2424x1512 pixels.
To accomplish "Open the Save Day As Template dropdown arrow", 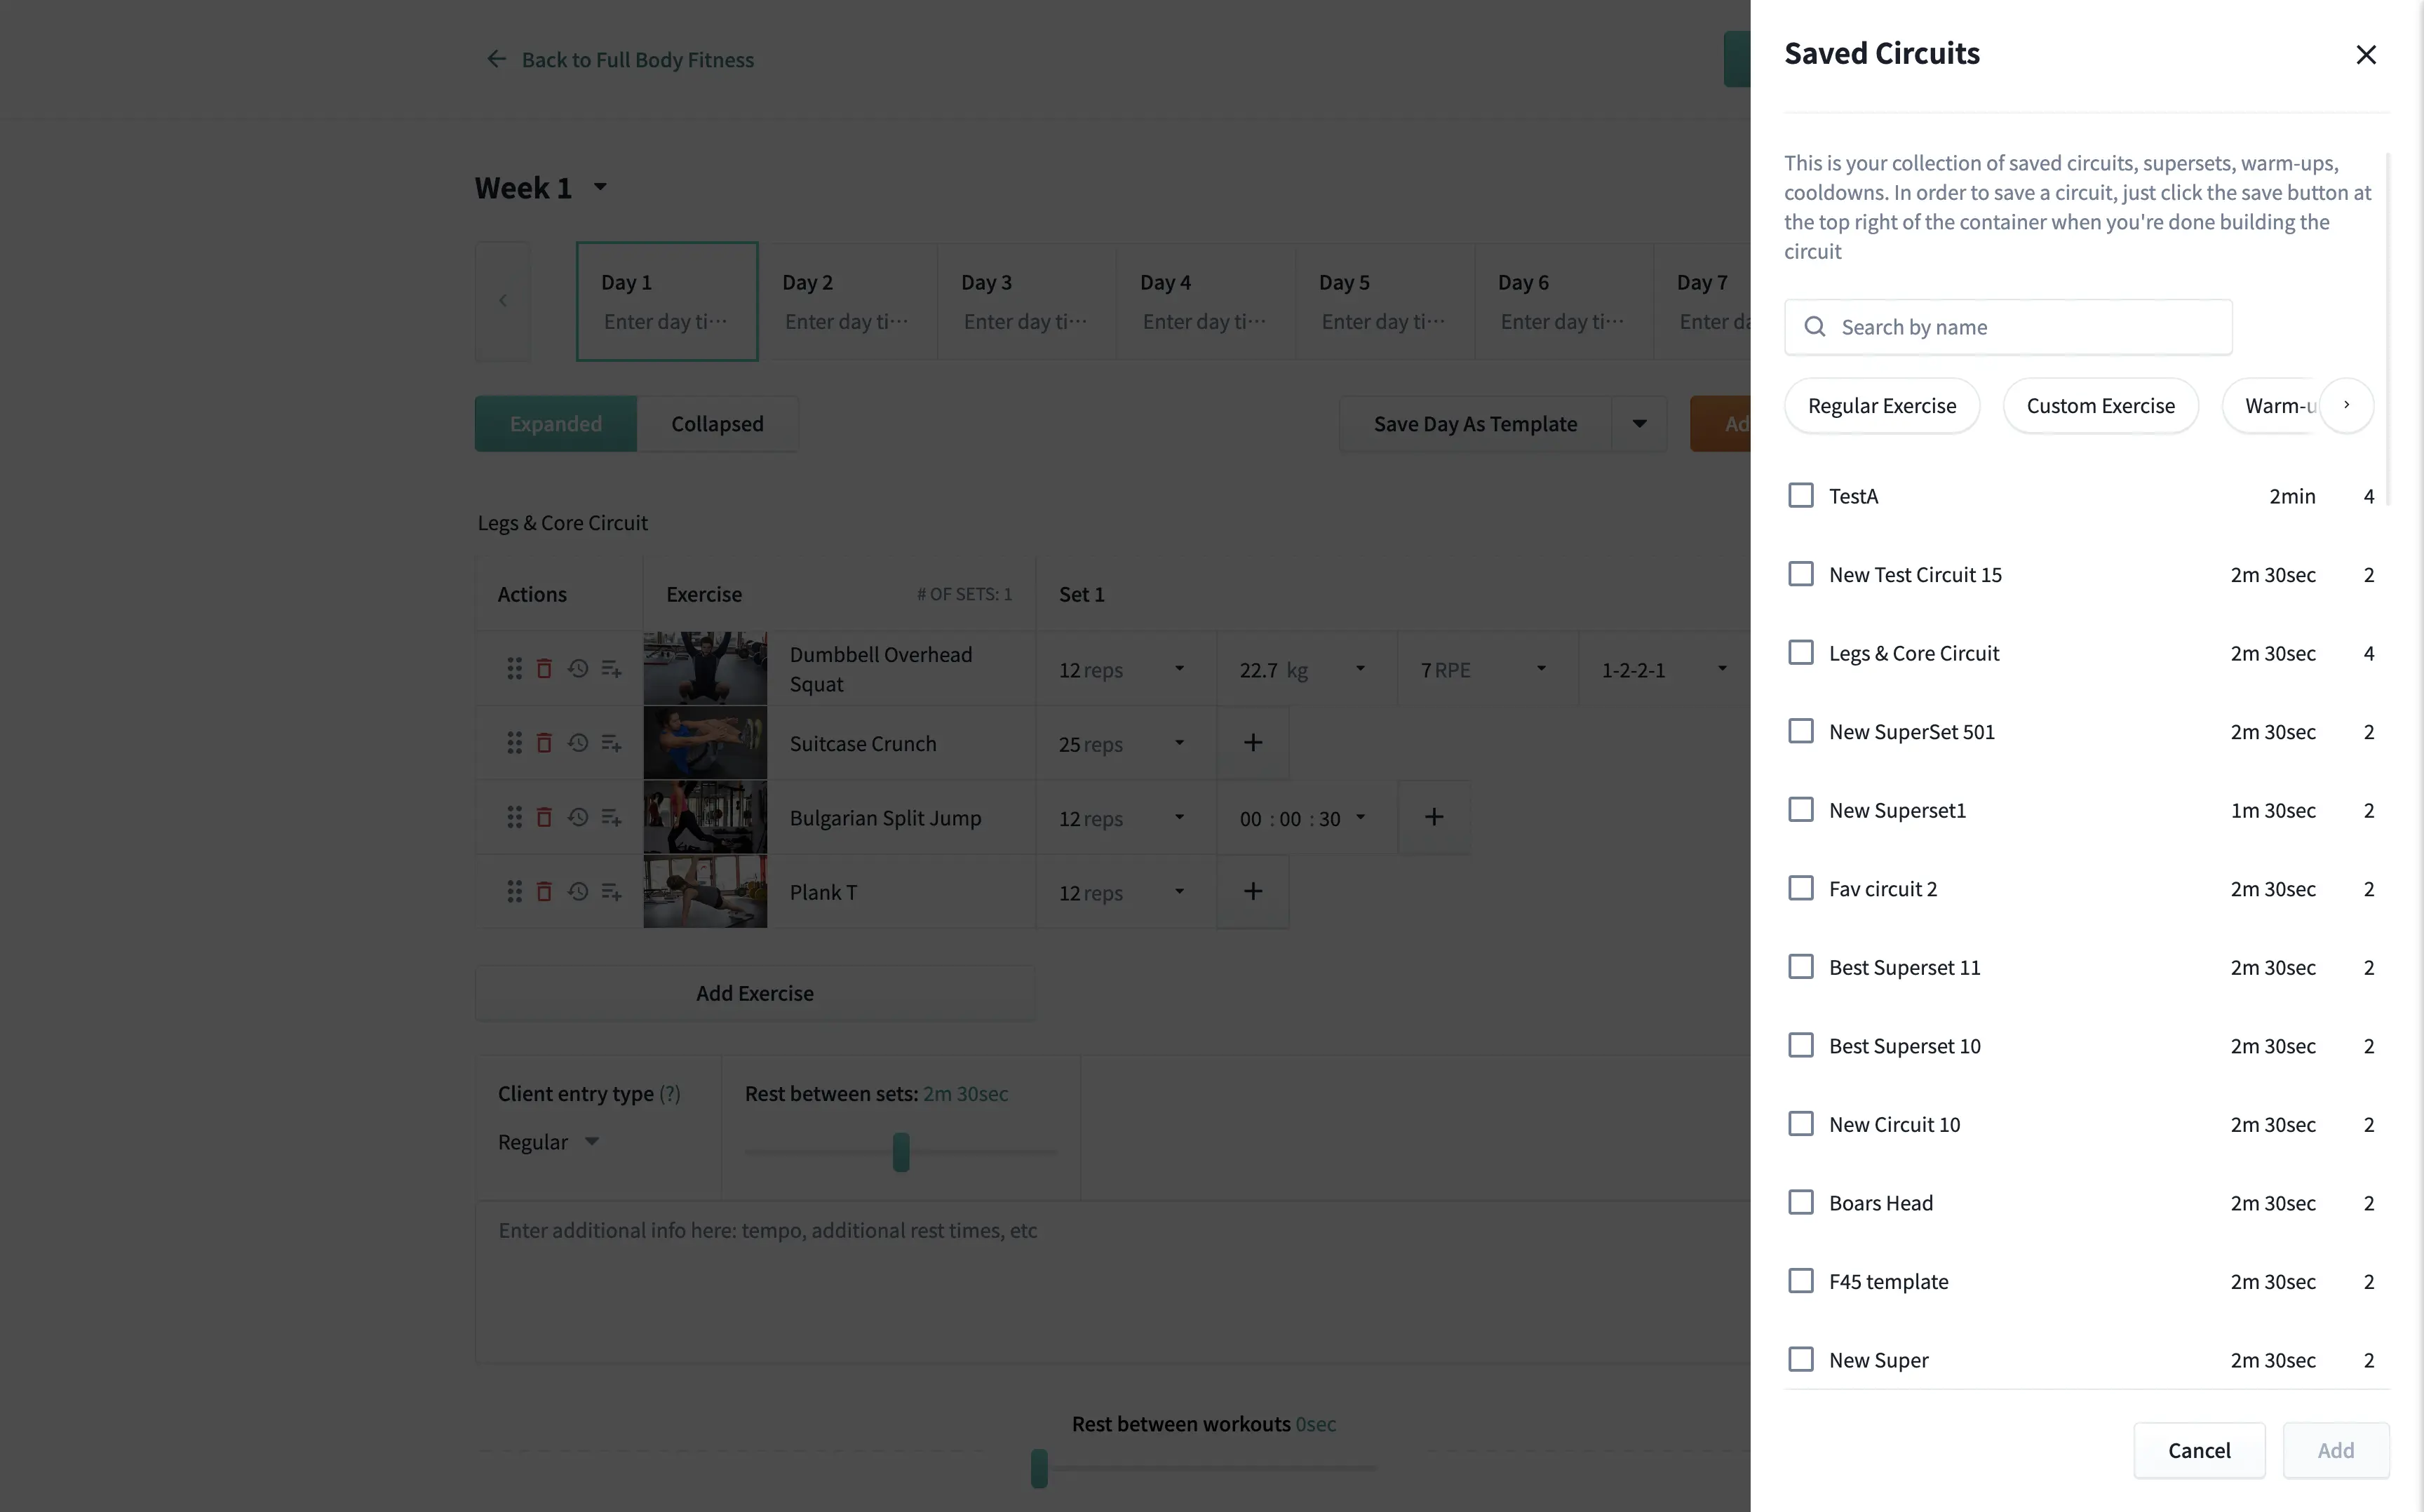I will tap(1639, 423).
